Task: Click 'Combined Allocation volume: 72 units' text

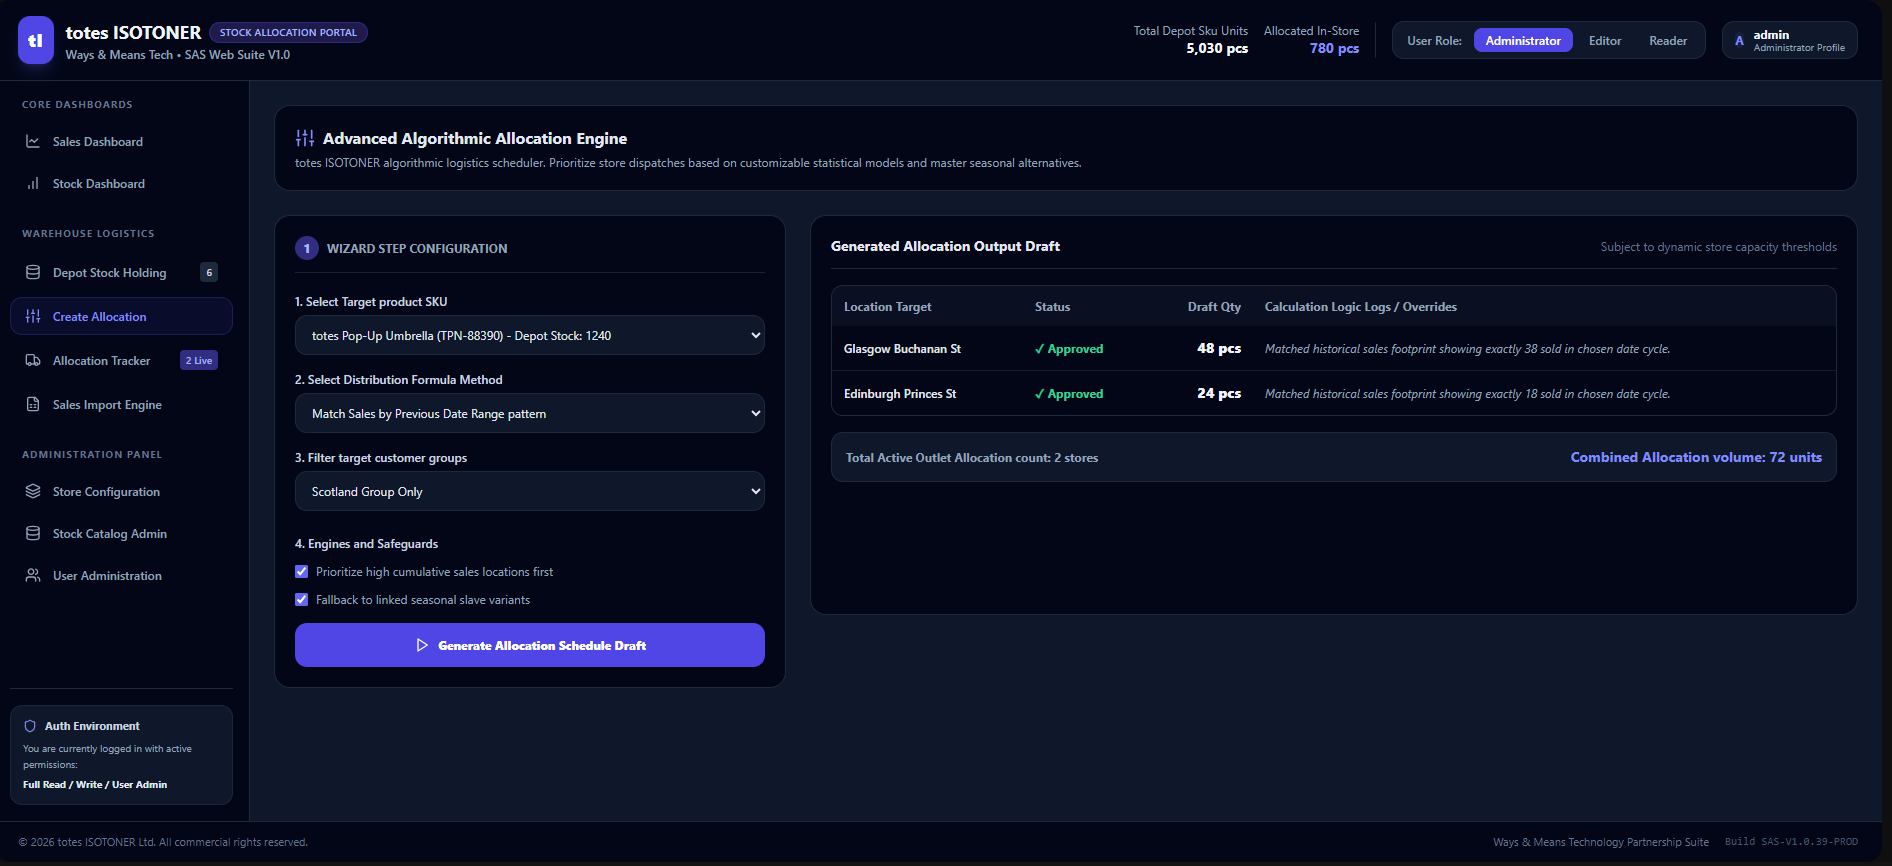Action: coord(1696,457)
